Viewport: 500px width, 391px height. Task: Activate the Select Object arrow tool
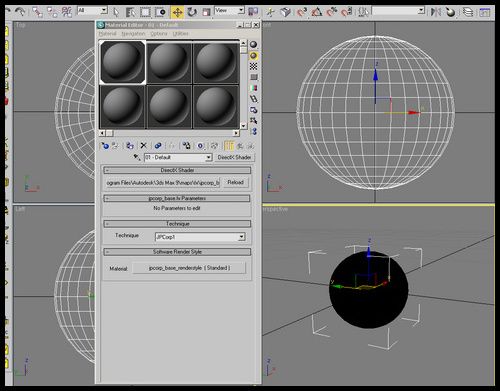[116, 13]
